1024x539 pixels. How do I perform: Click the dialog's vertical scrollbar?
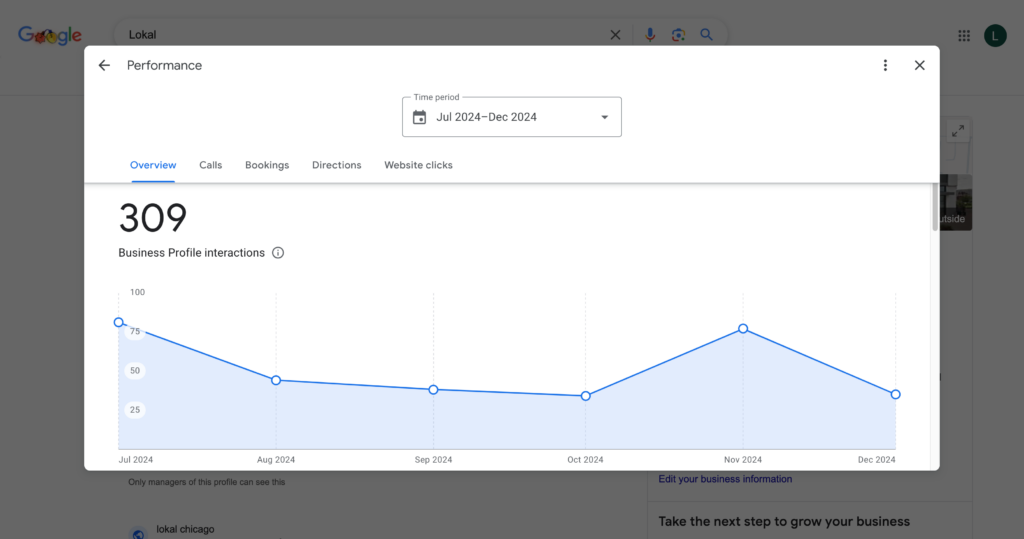(x=935, y=208)
